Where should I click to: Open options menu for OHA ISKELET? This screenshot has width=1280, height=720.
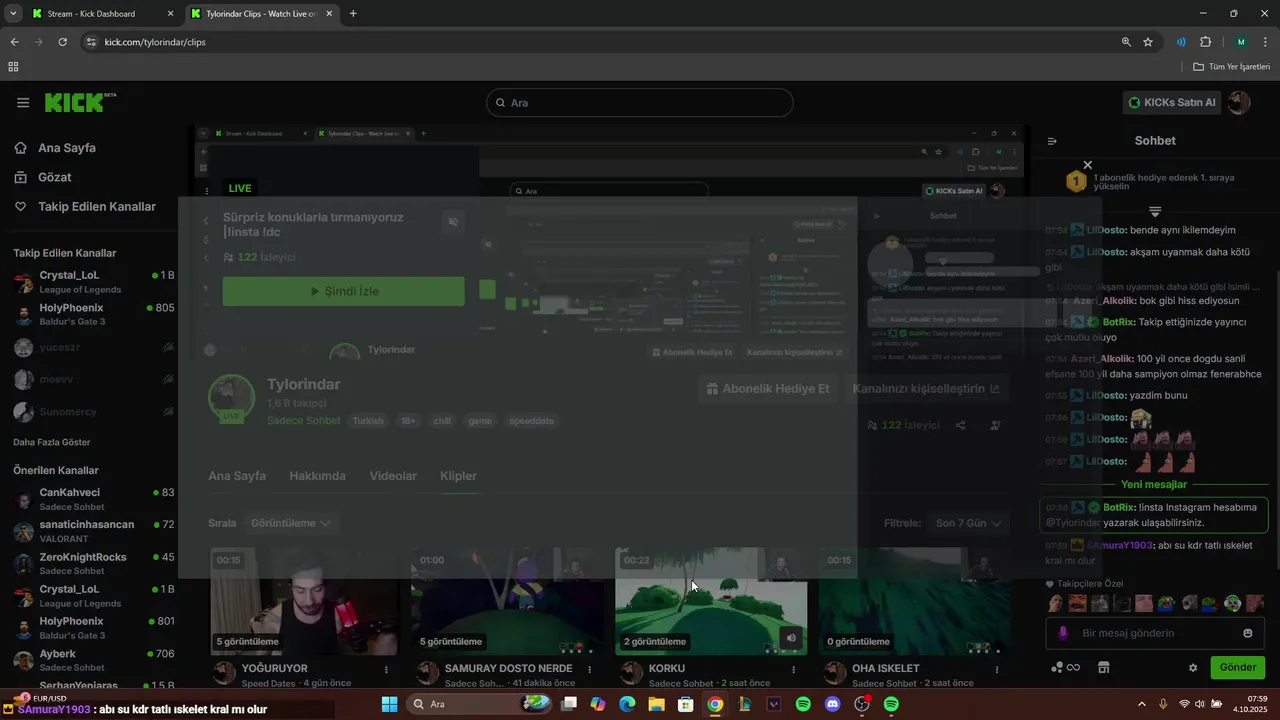[x=997, y=669]
